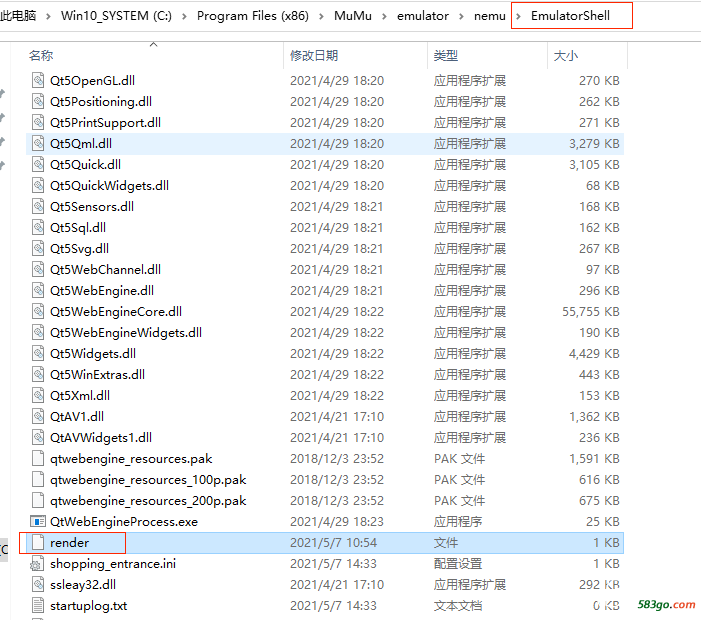Click the icon of the render file
Screen dimensions: 701x620
pyautogui.click(x=38, y=543)
